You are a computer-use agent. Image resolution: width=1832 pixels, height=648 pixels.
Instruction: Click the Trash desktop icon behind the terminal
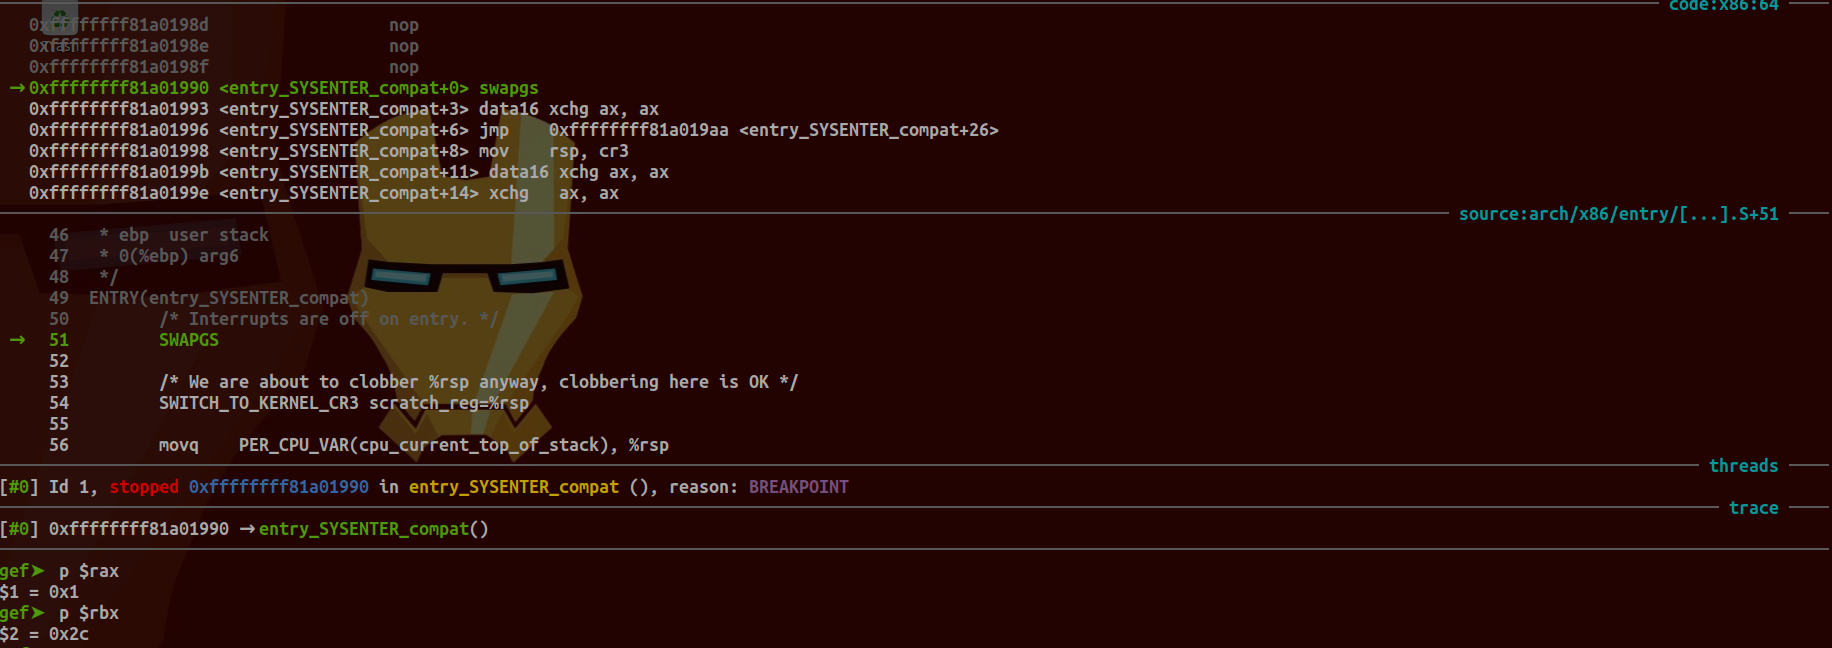click(x=60, y=18)
